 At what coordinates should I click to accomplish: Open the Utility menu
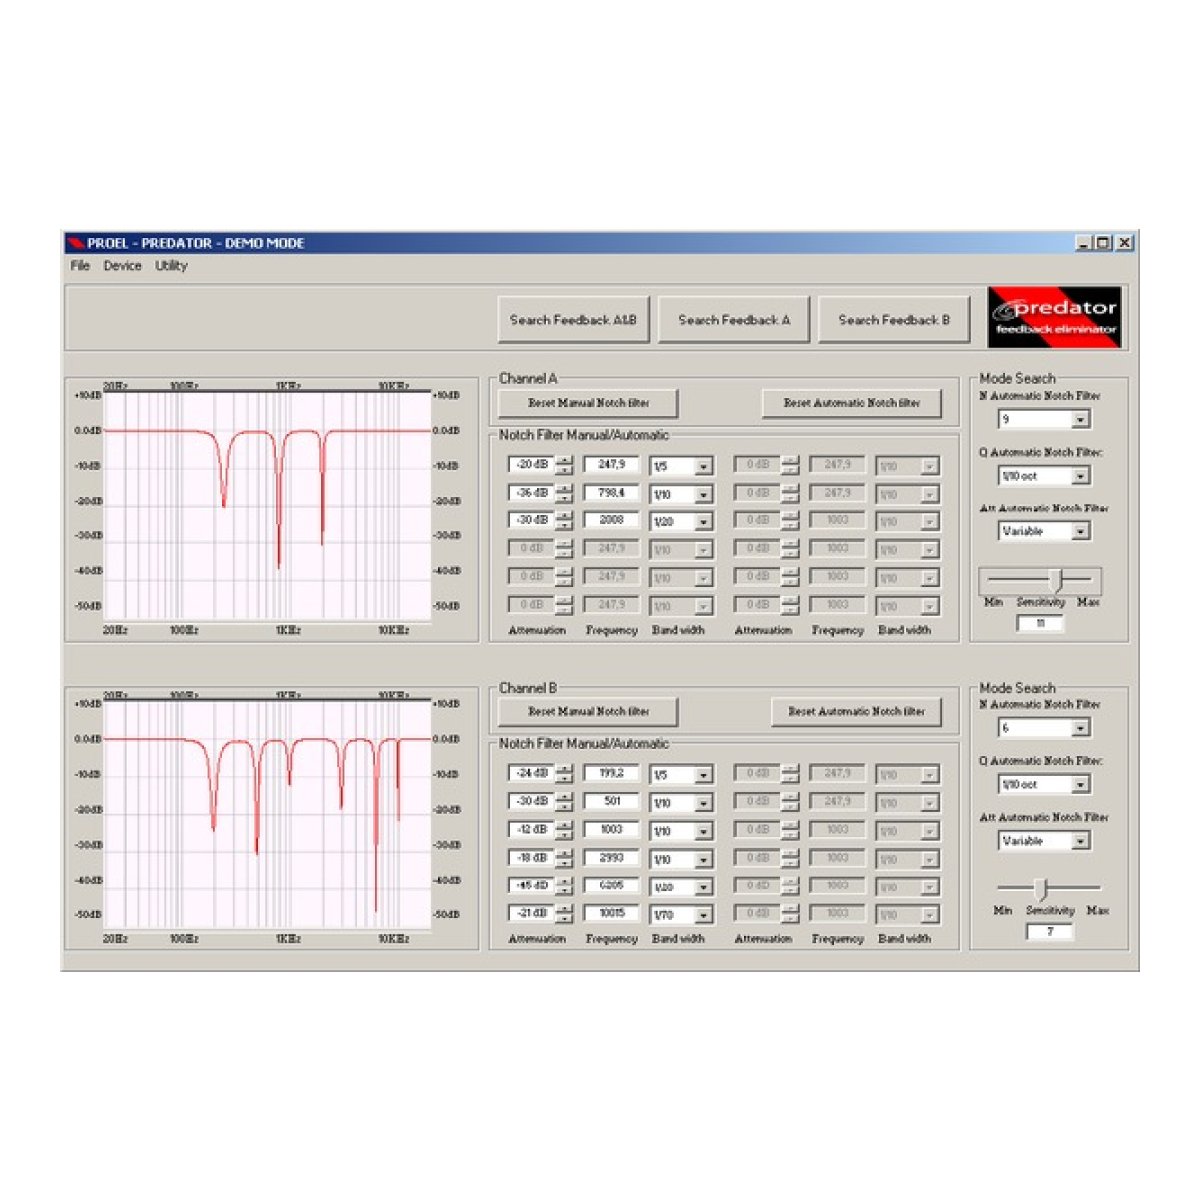pos(171,266)
